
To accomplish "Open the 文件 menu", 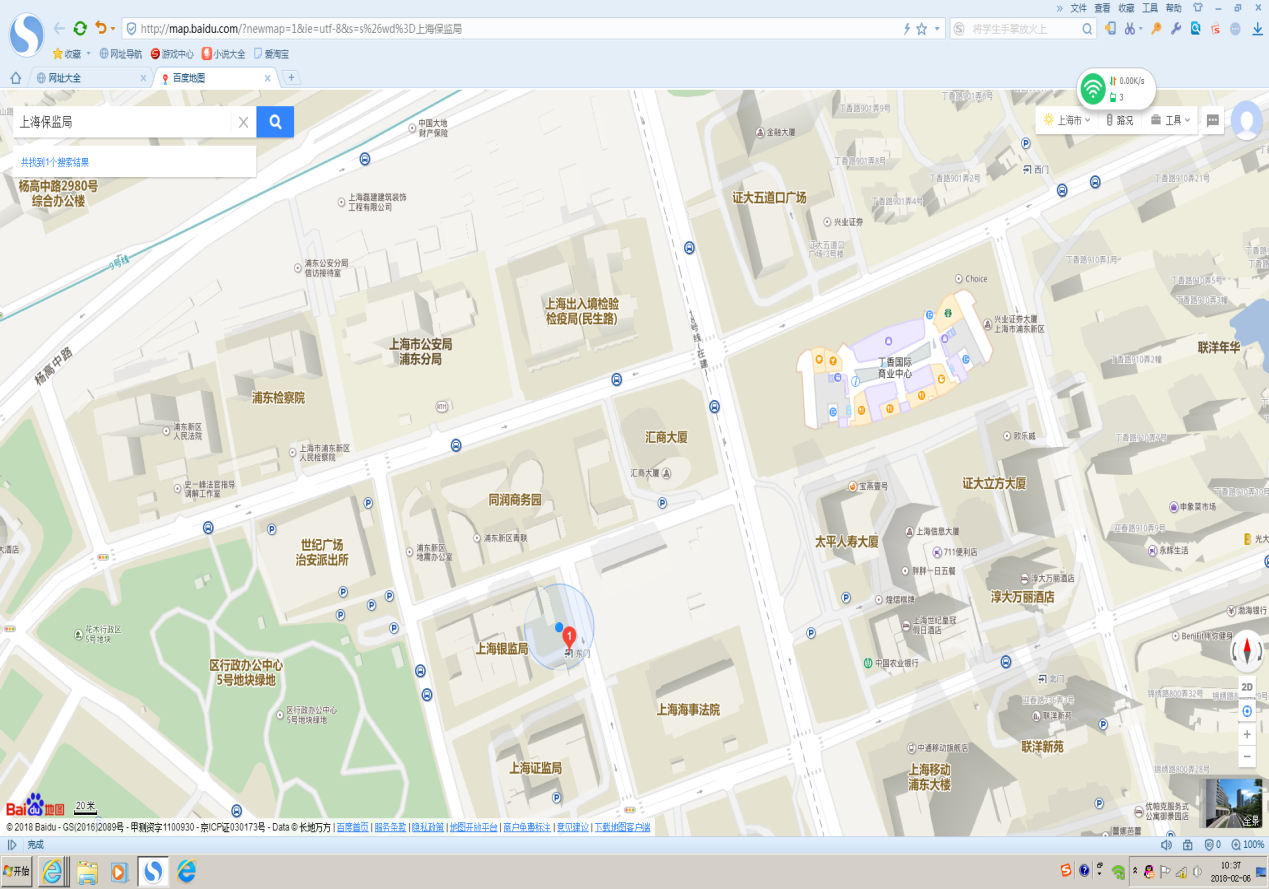I will (x=1078, y=7).
